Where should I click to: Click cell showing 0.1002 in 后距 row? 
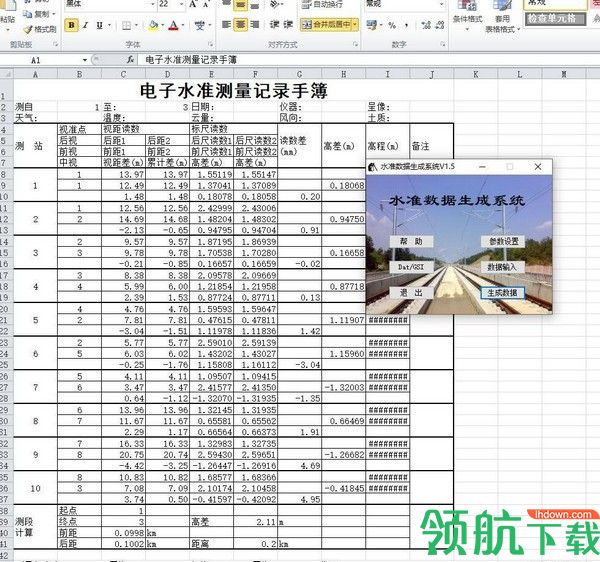tap(123, 544)
